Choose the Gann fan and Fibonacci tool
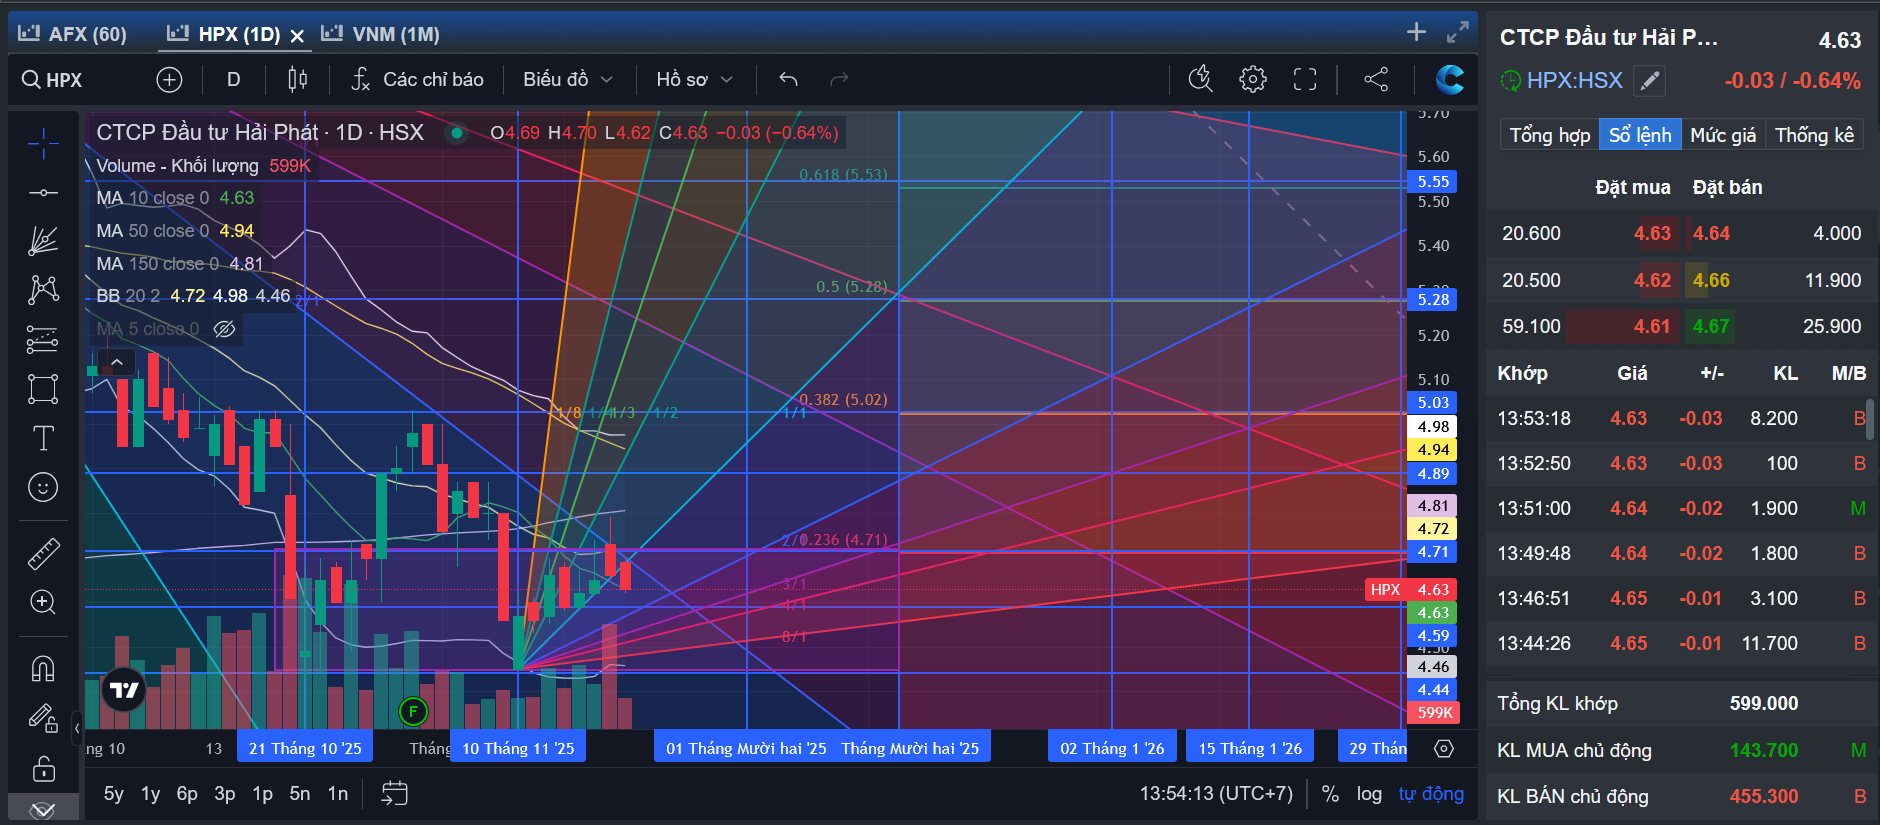The width and height of the screenshot is (1880, 825). click(43, 241)
